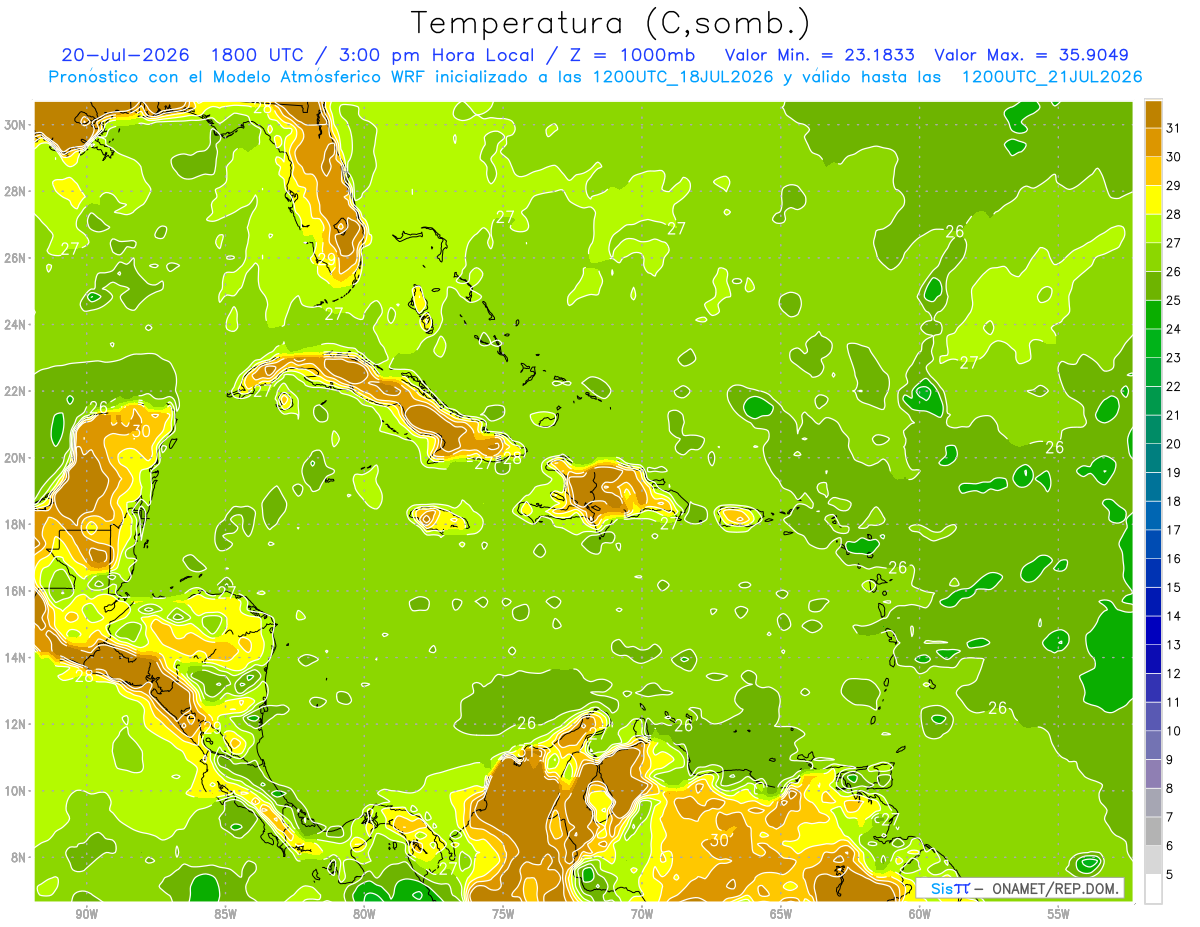Click the '17' label on the color scale
The height and width of the screenshot is (927, 1200).
1174,529
